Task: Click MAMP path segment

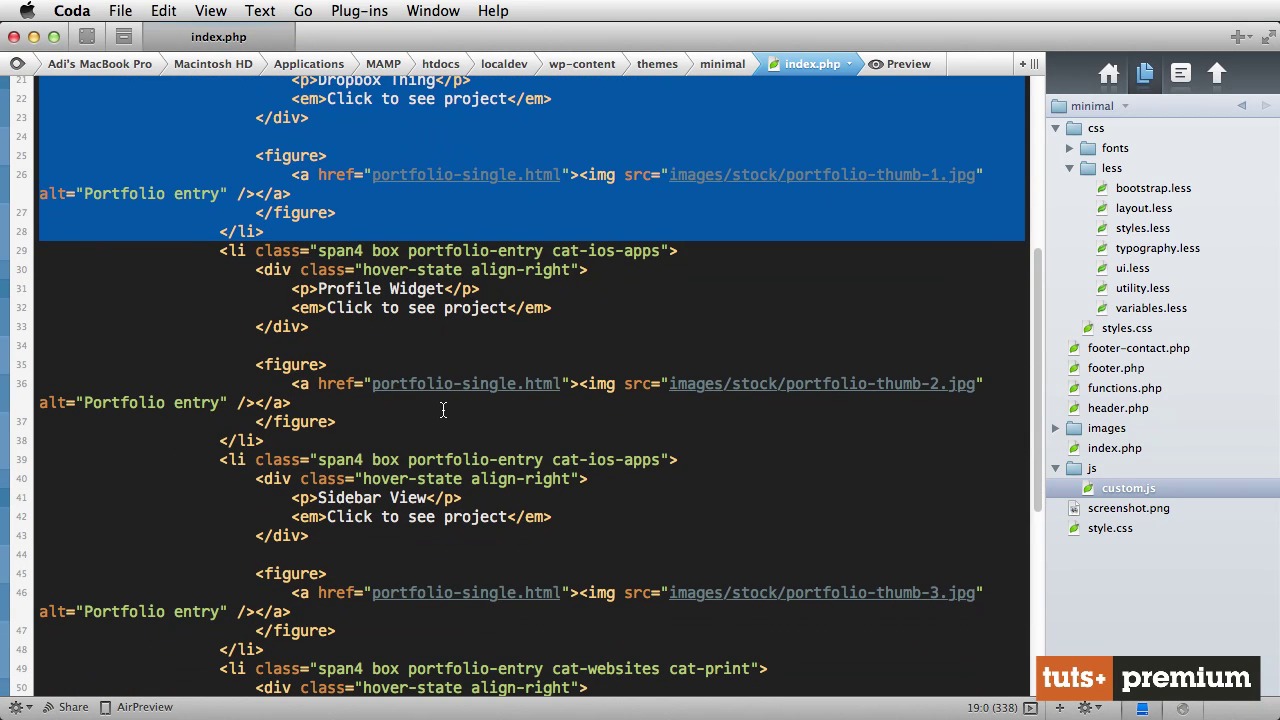Action: [x=383, y=64]
